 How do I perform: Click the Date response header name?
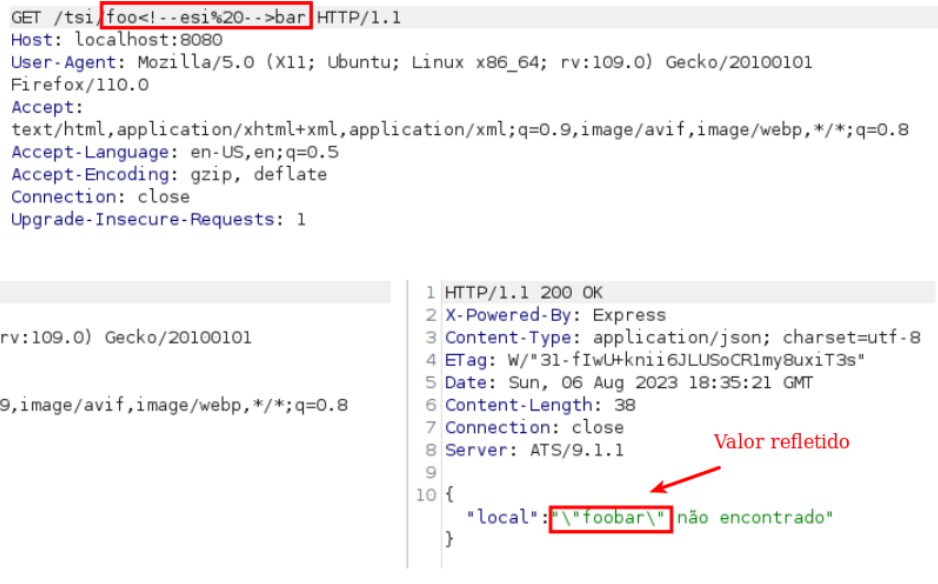(466, 382)
